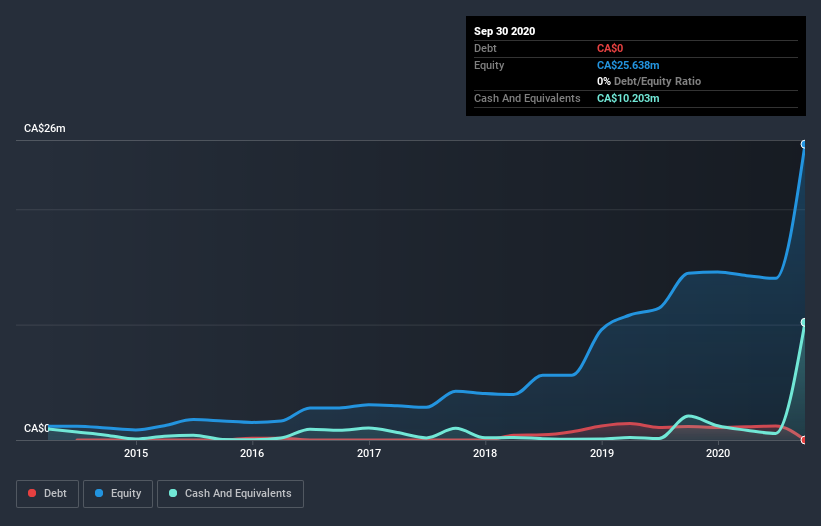Click the 2020 x-axis label
821x526 pixels.
click(718, 453)
